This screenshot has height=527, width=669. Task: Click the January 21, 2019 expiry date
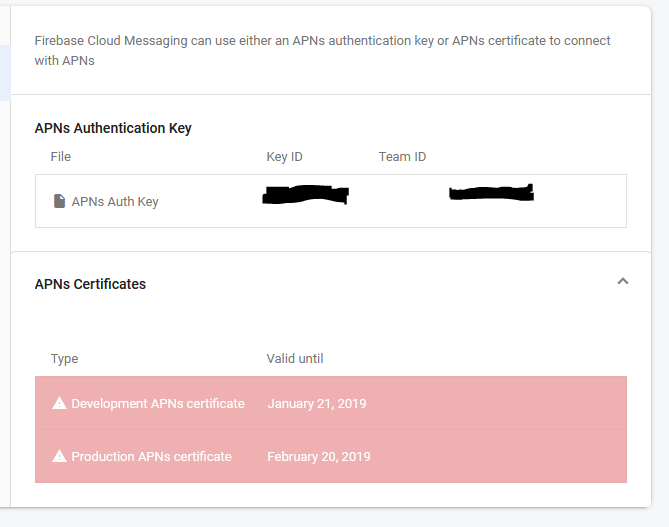317,404
